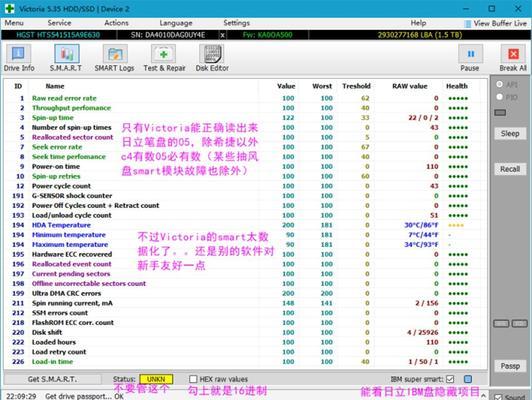
Task: Click the RAW value column header
Action: point(410,86)
